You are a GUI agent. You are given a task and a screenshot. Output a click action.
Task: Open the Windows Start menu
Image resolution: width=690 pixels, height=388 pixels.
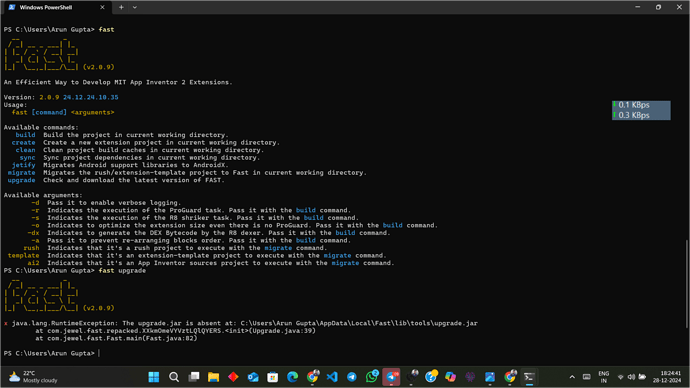[154, 377]
